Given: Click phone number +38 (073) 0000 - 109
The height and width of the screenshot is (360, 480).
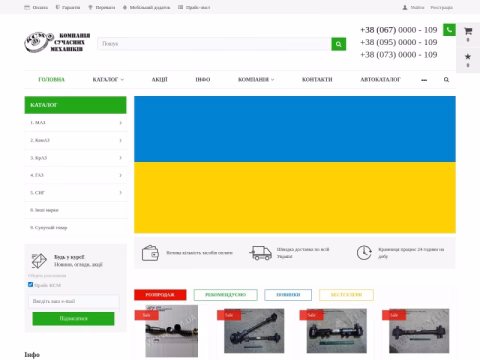Looking at the screenshot, I should [399, 55].
